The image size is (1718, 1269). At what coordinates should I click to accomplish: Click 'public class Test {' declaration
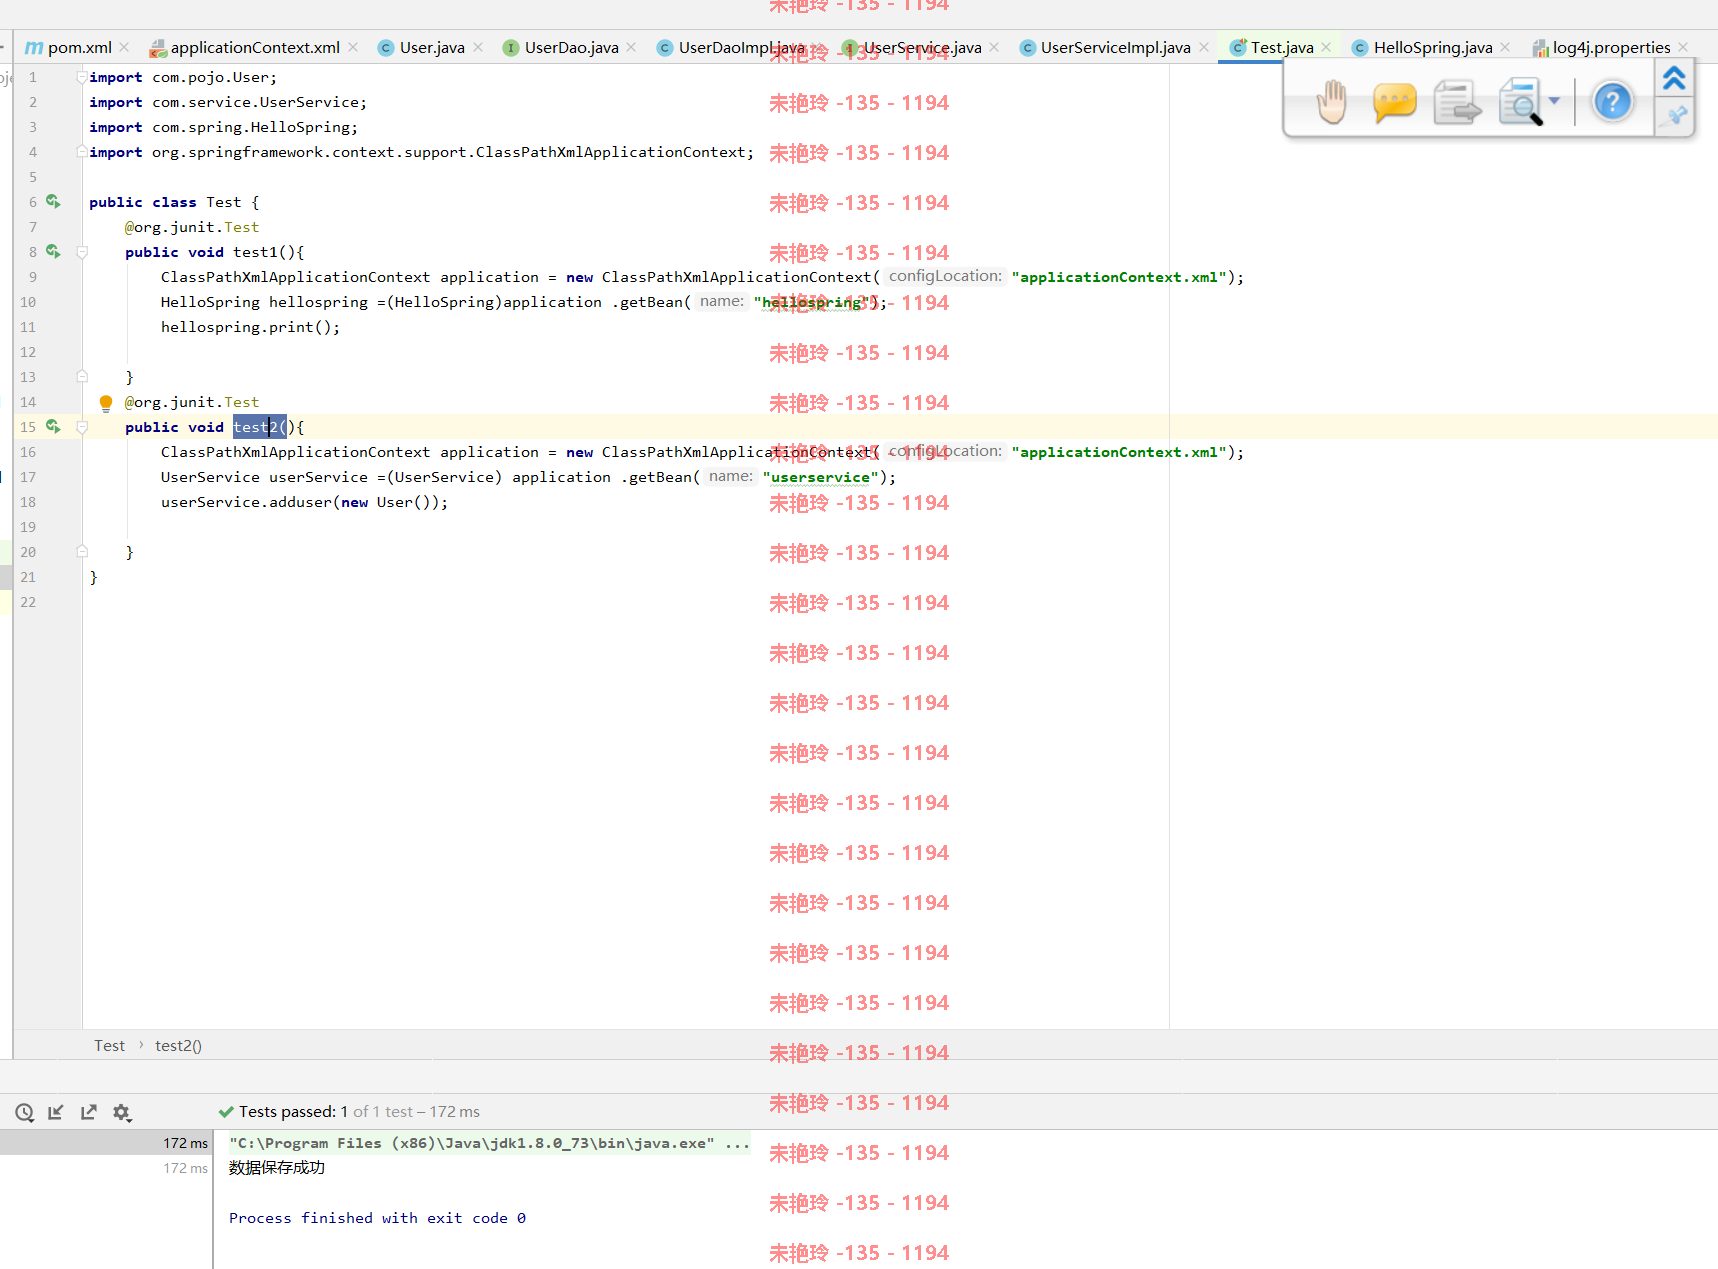click(x=174, y=202)
